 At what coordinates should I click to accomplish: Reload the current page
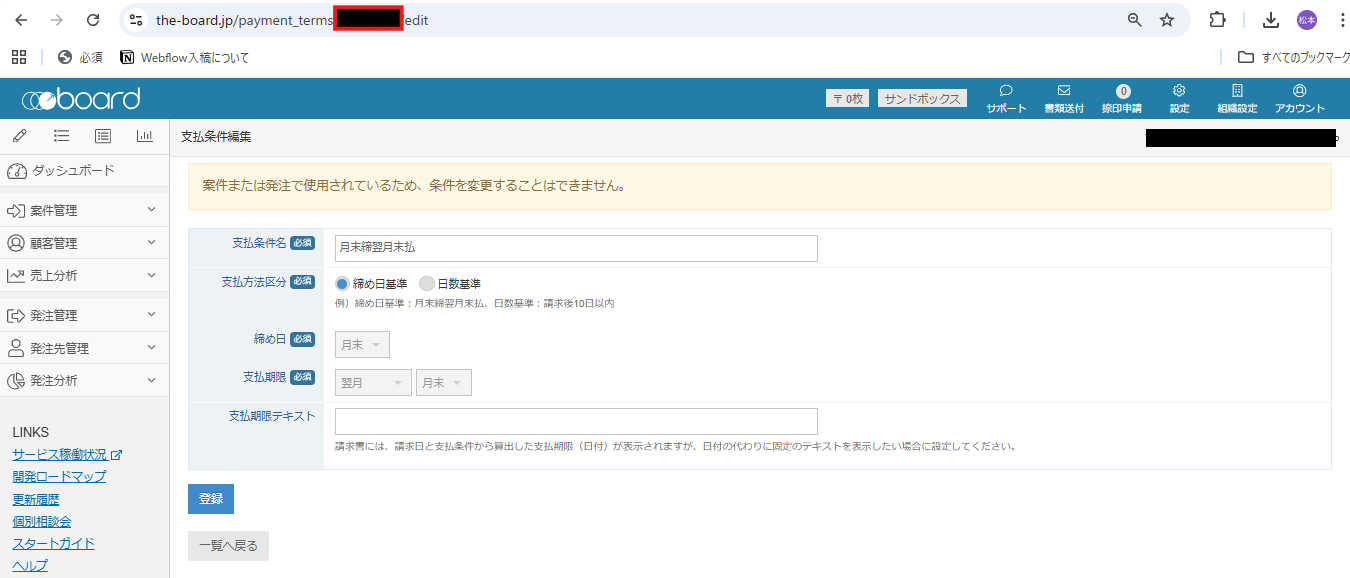[93, 20]
